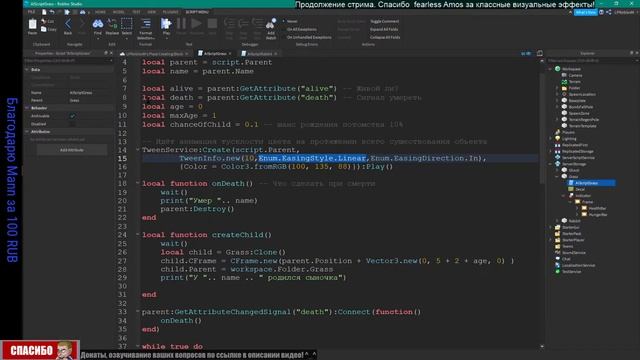Open Find with the binoculars icon
The height and width of the screenshot is (360, 640).
(x=98, y=24)
